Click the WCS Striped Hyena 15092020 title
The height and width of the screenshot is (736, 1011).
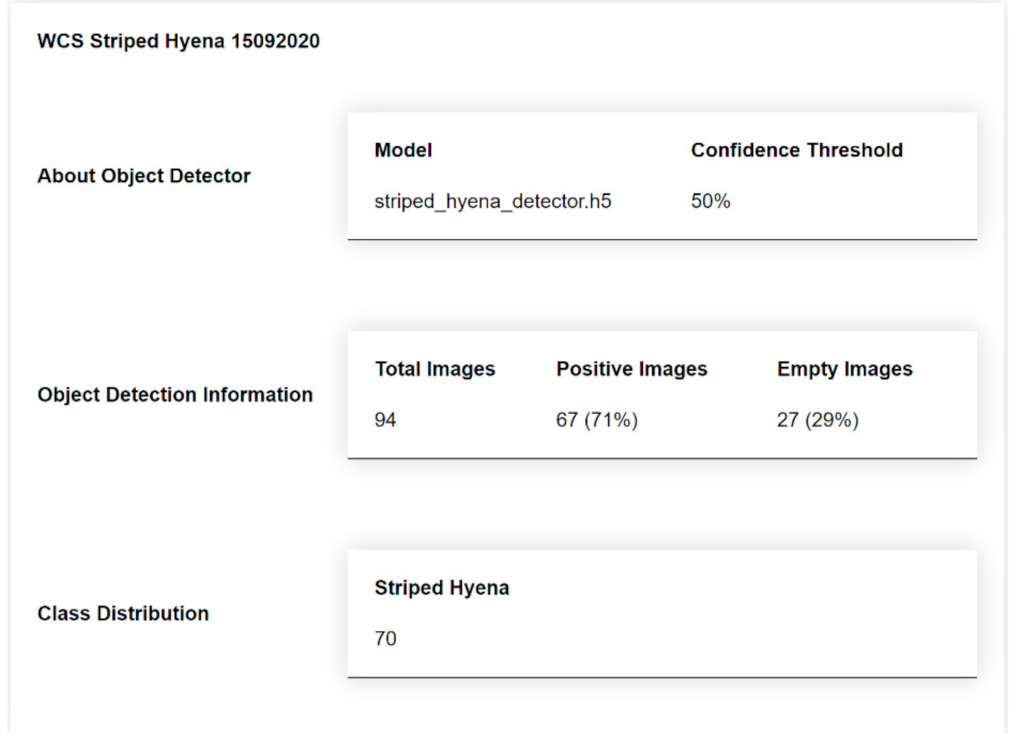coord(178,42)
